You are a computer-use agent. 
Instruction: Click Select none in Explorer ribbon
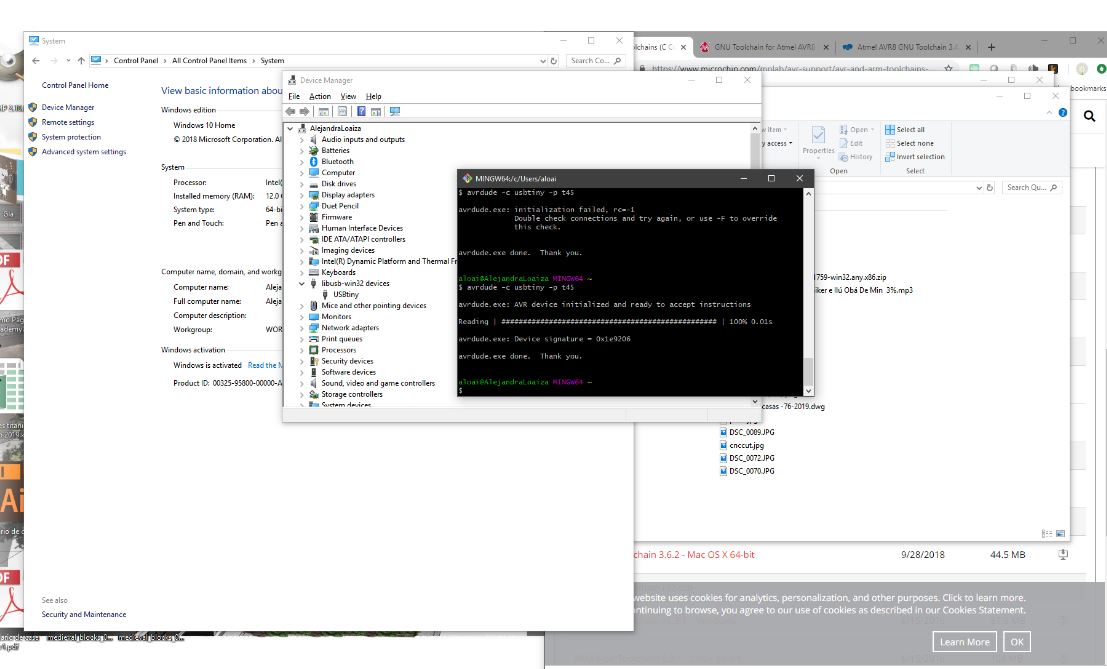(x=909, y=143)
